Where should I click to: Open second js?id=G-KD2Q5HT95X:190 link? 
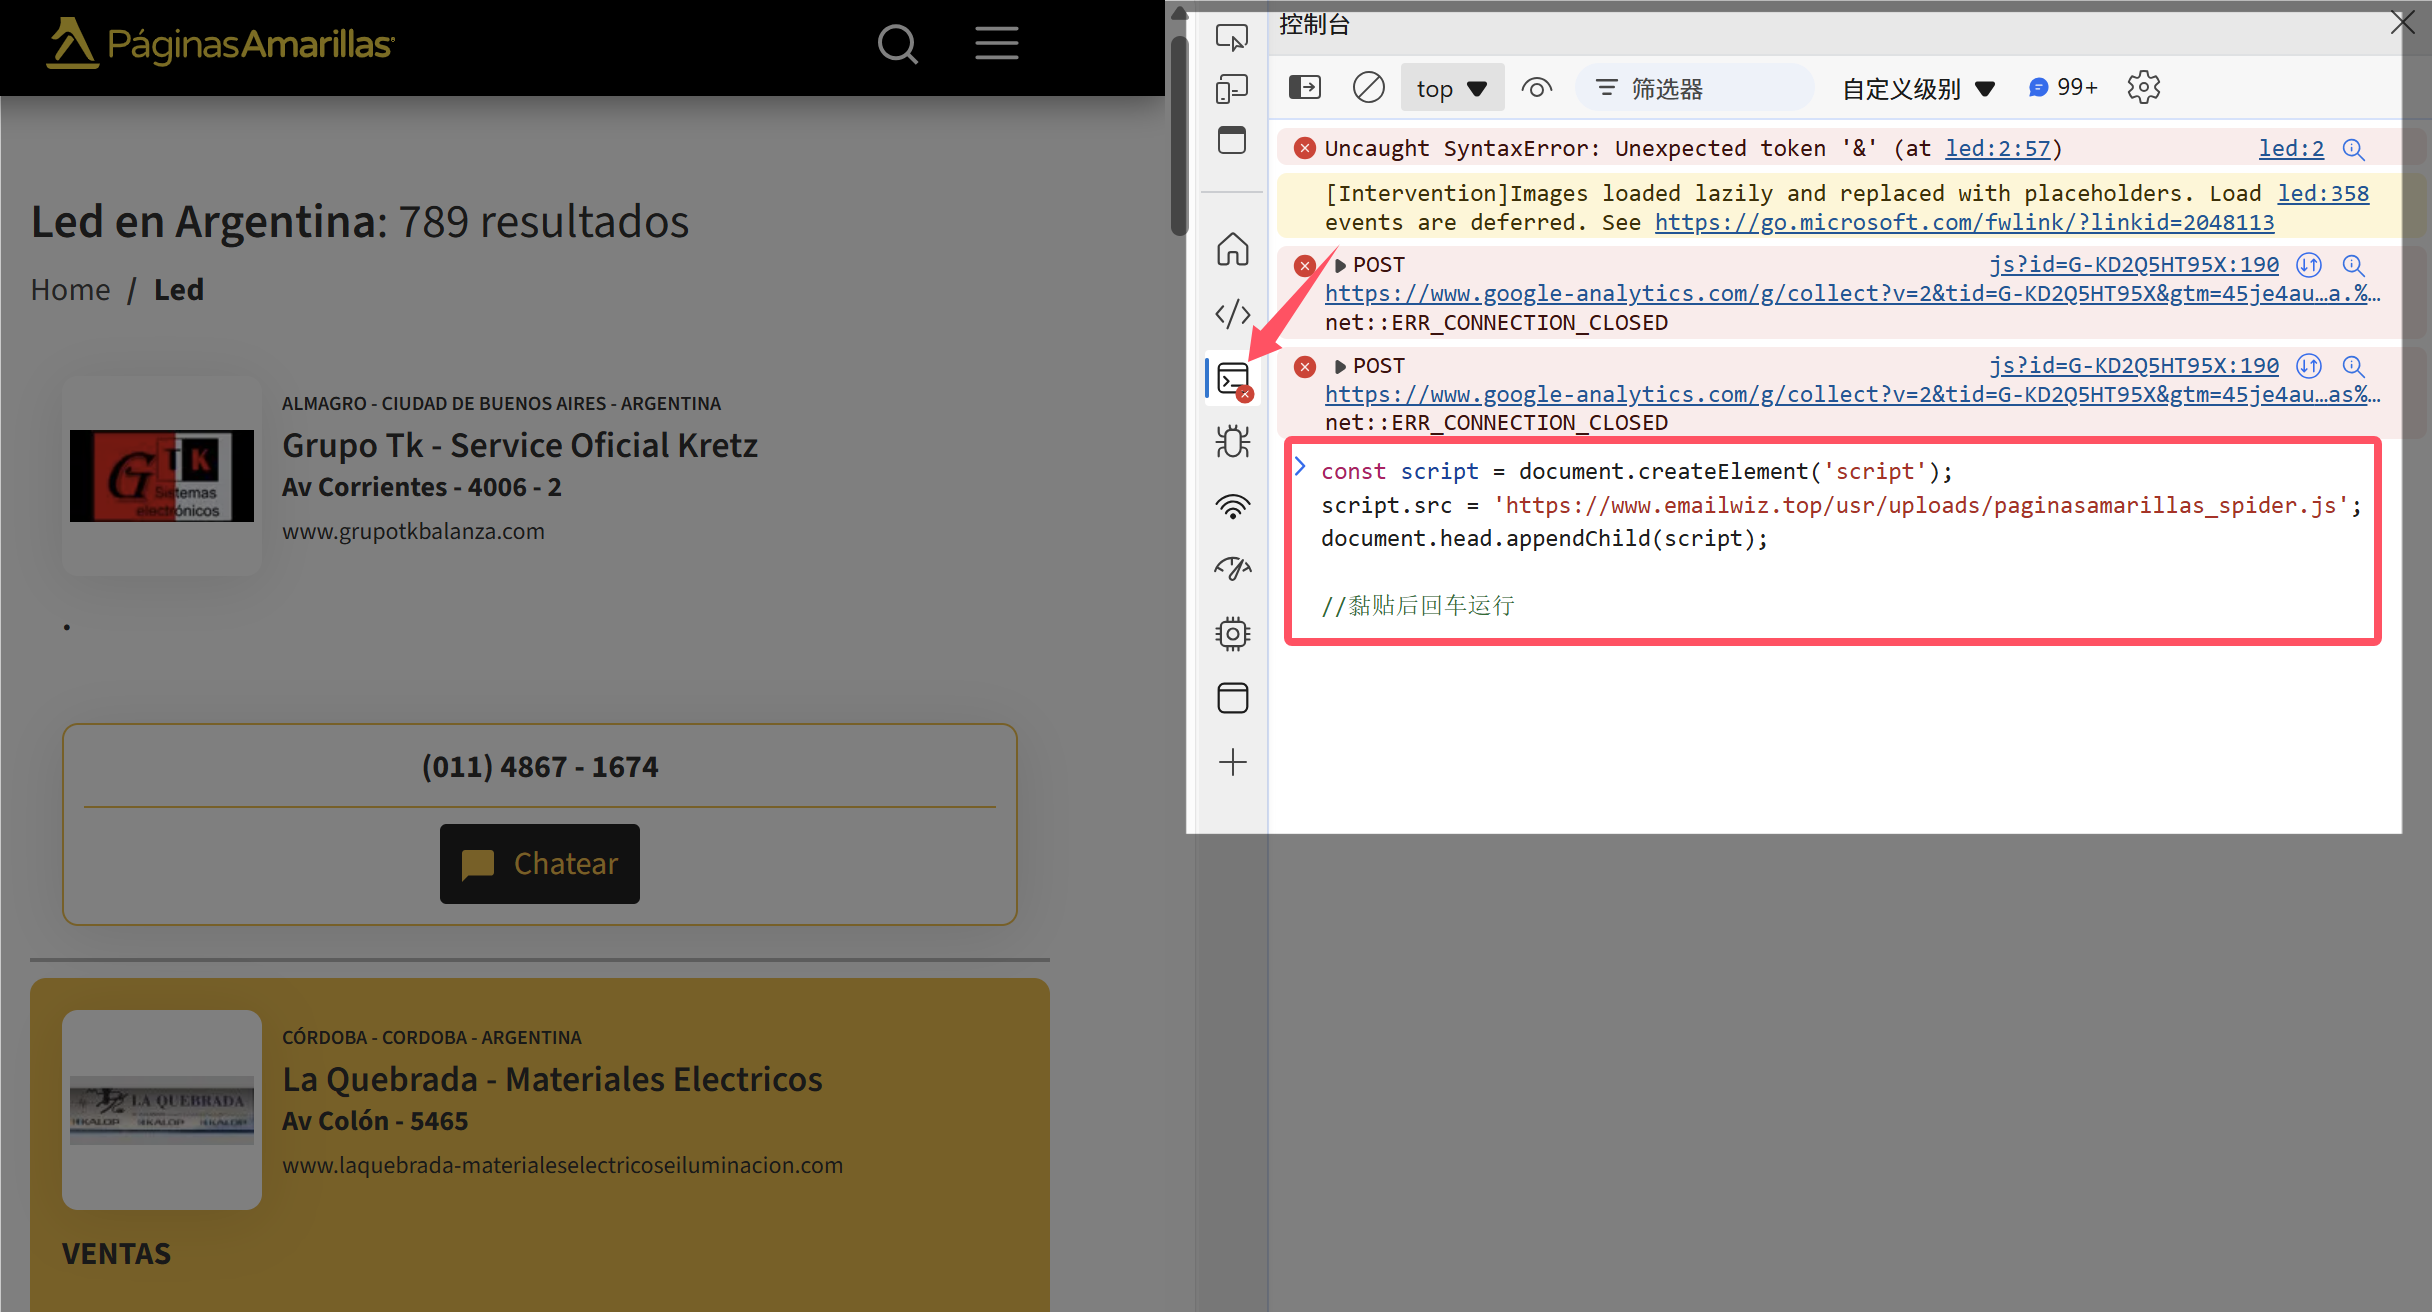[x=2134, y=366]
